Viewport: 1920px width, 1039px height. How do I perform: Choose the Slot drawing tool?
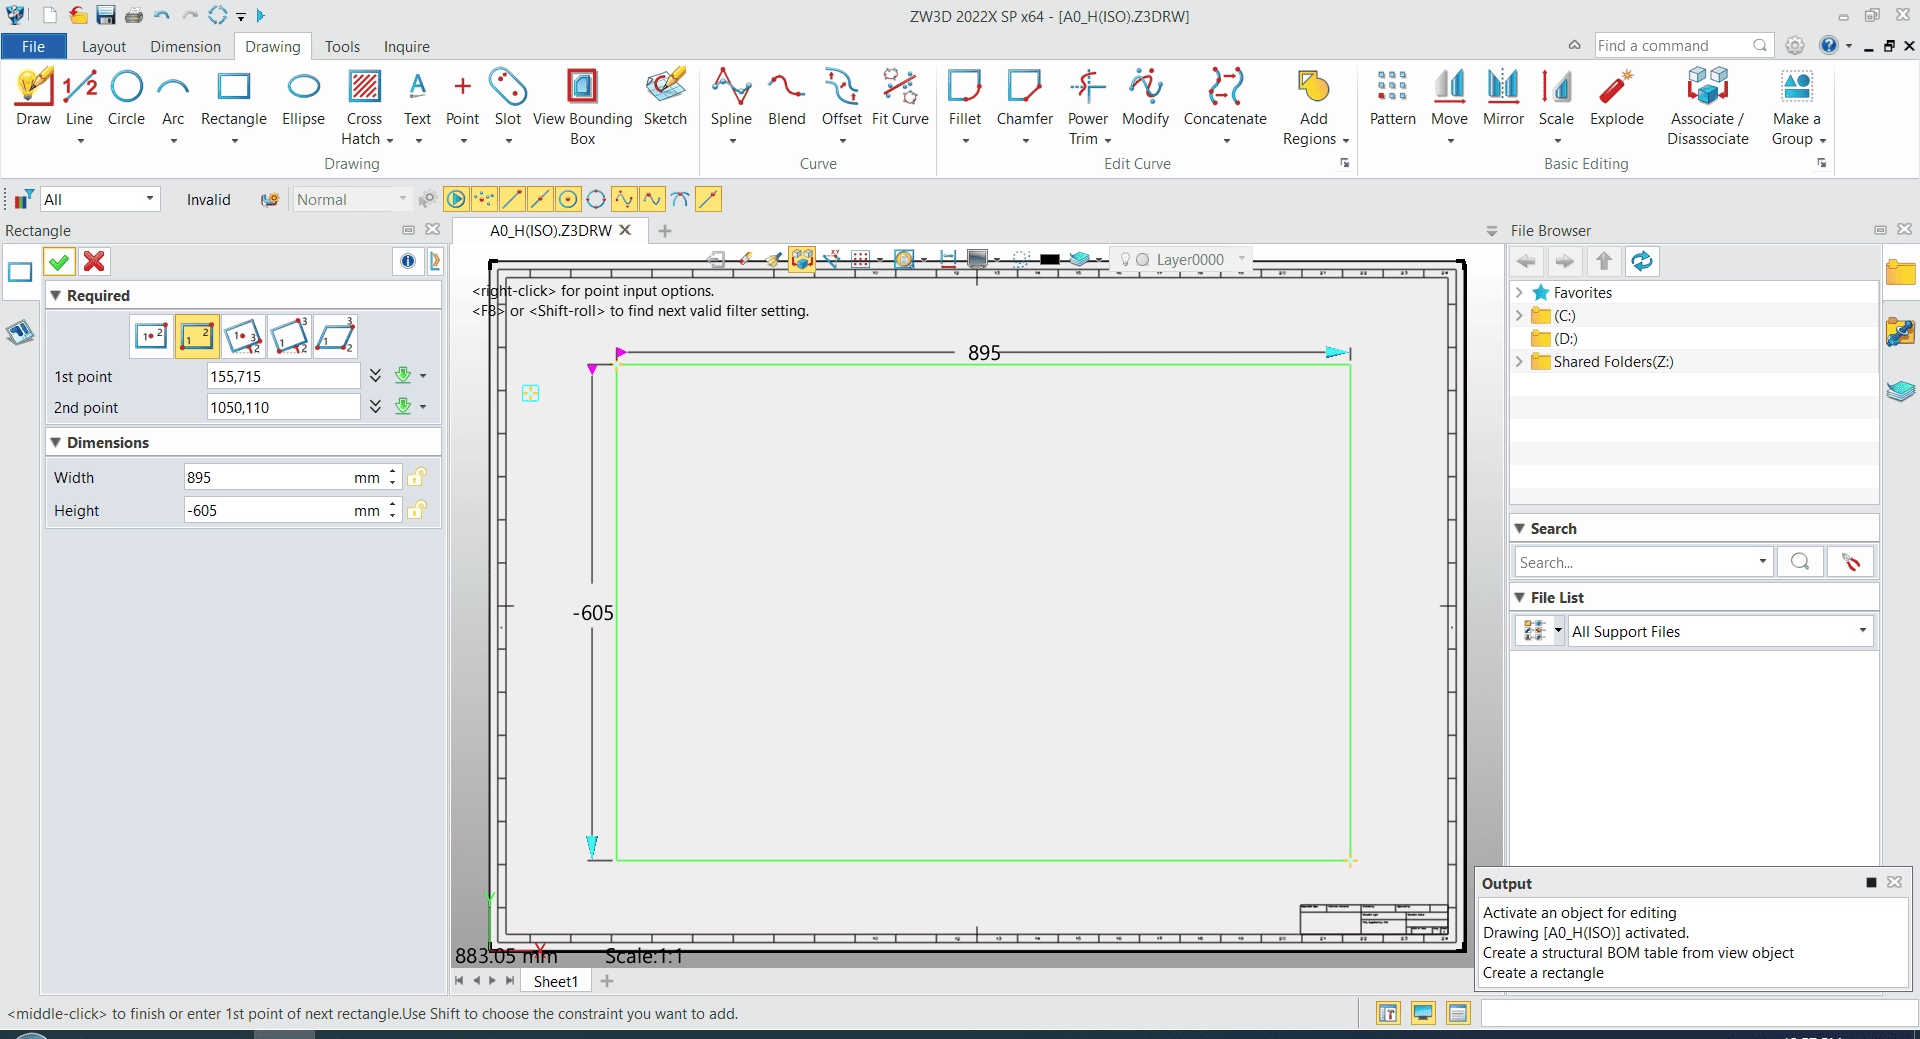(x=507, y=100)
